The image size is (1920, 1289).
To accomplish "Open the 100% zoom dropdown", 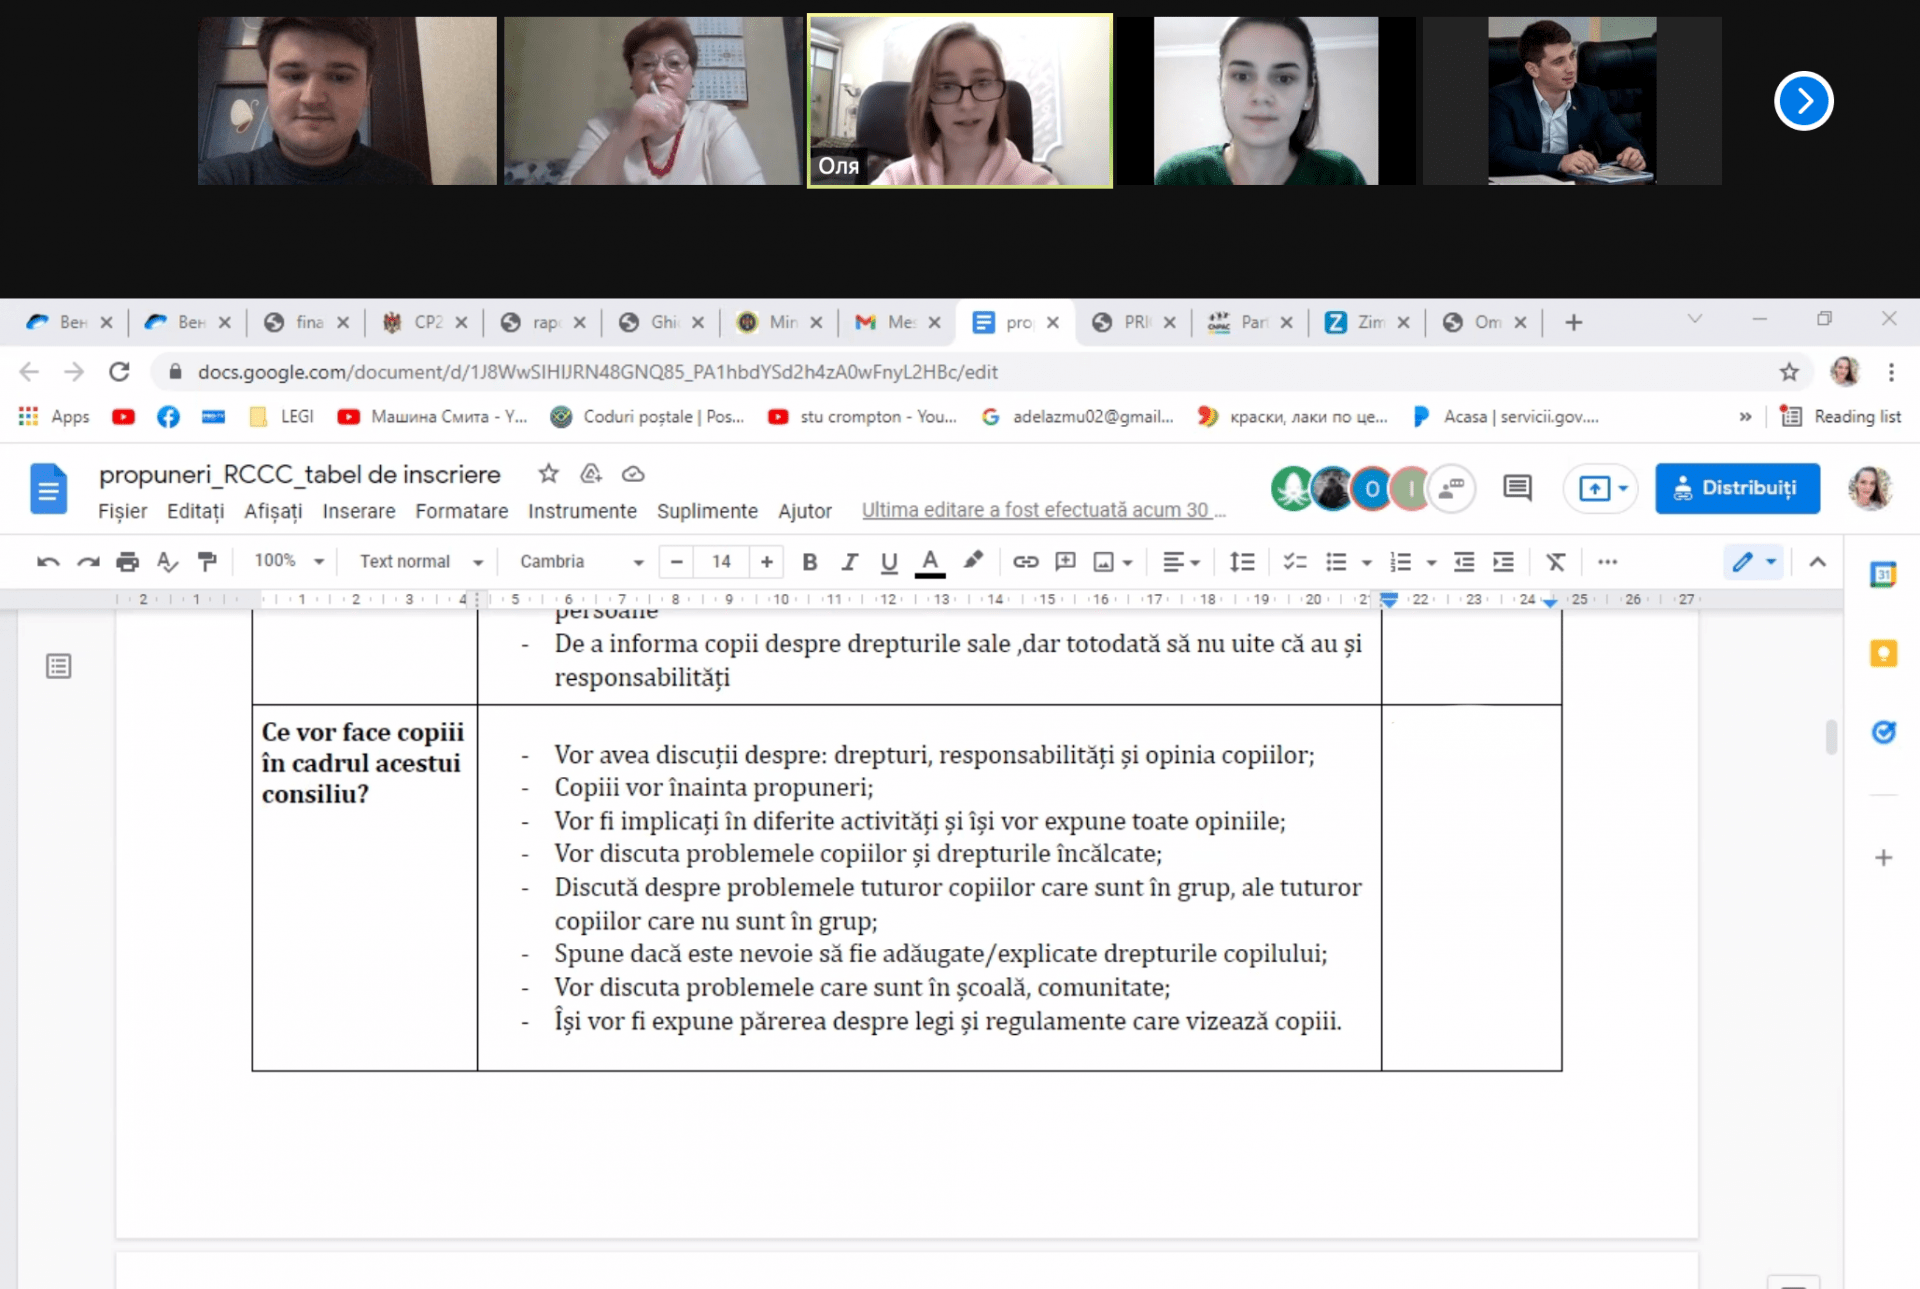I will (289, 561).
